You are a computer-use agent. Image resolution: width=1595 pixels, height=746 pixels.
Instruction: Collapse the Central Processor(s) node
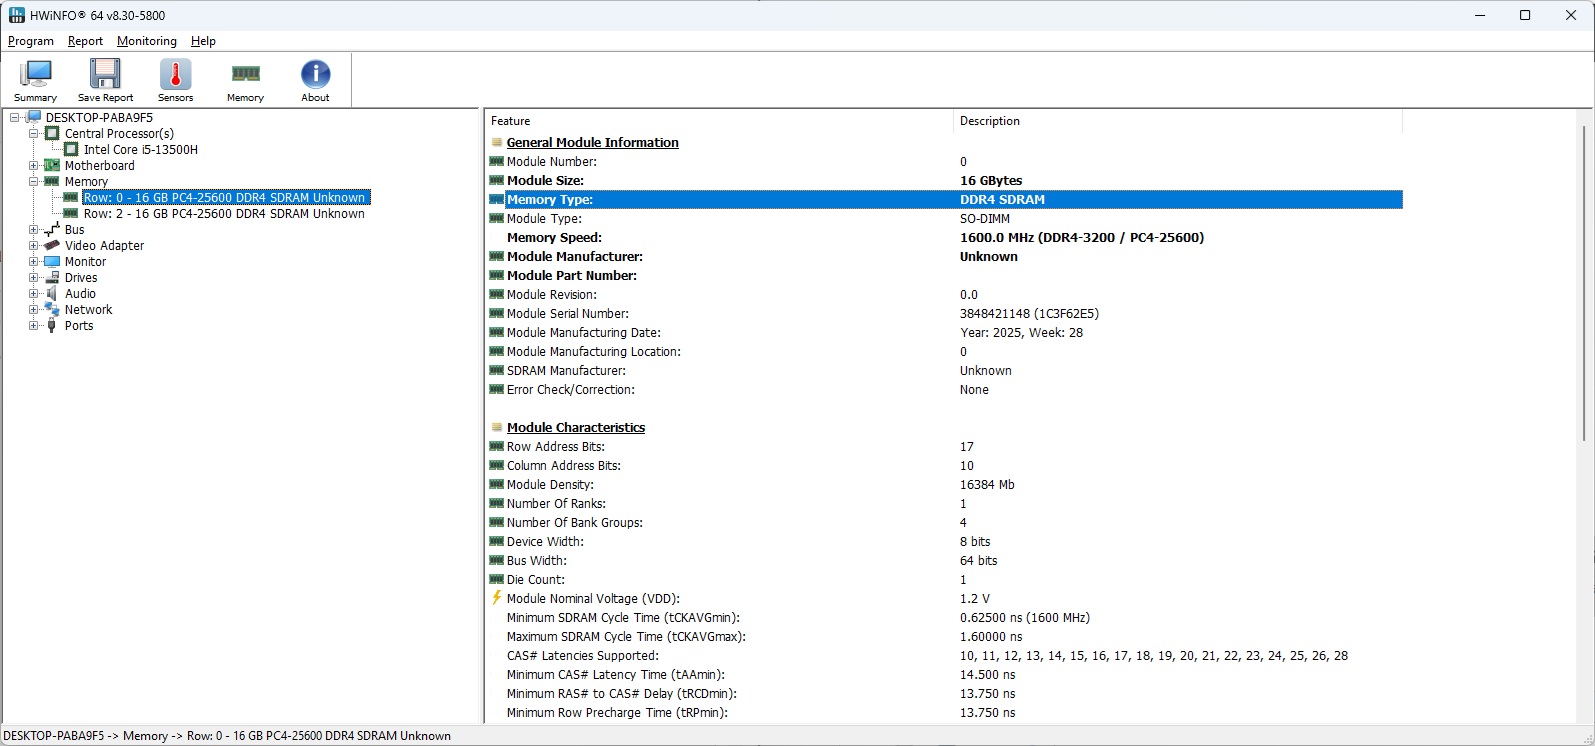(x=34, y=134)
